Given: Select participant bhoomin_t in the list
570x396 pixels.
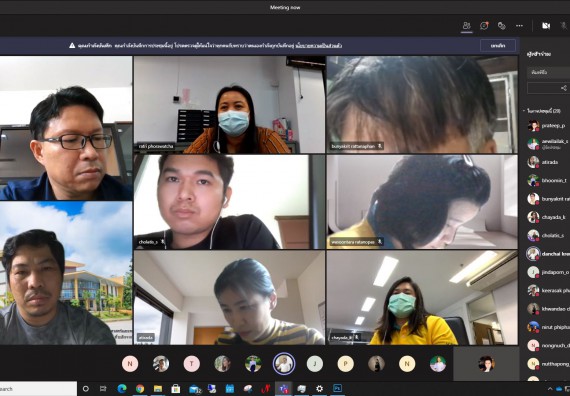Looking at the screenshot, I should point(548,180).
